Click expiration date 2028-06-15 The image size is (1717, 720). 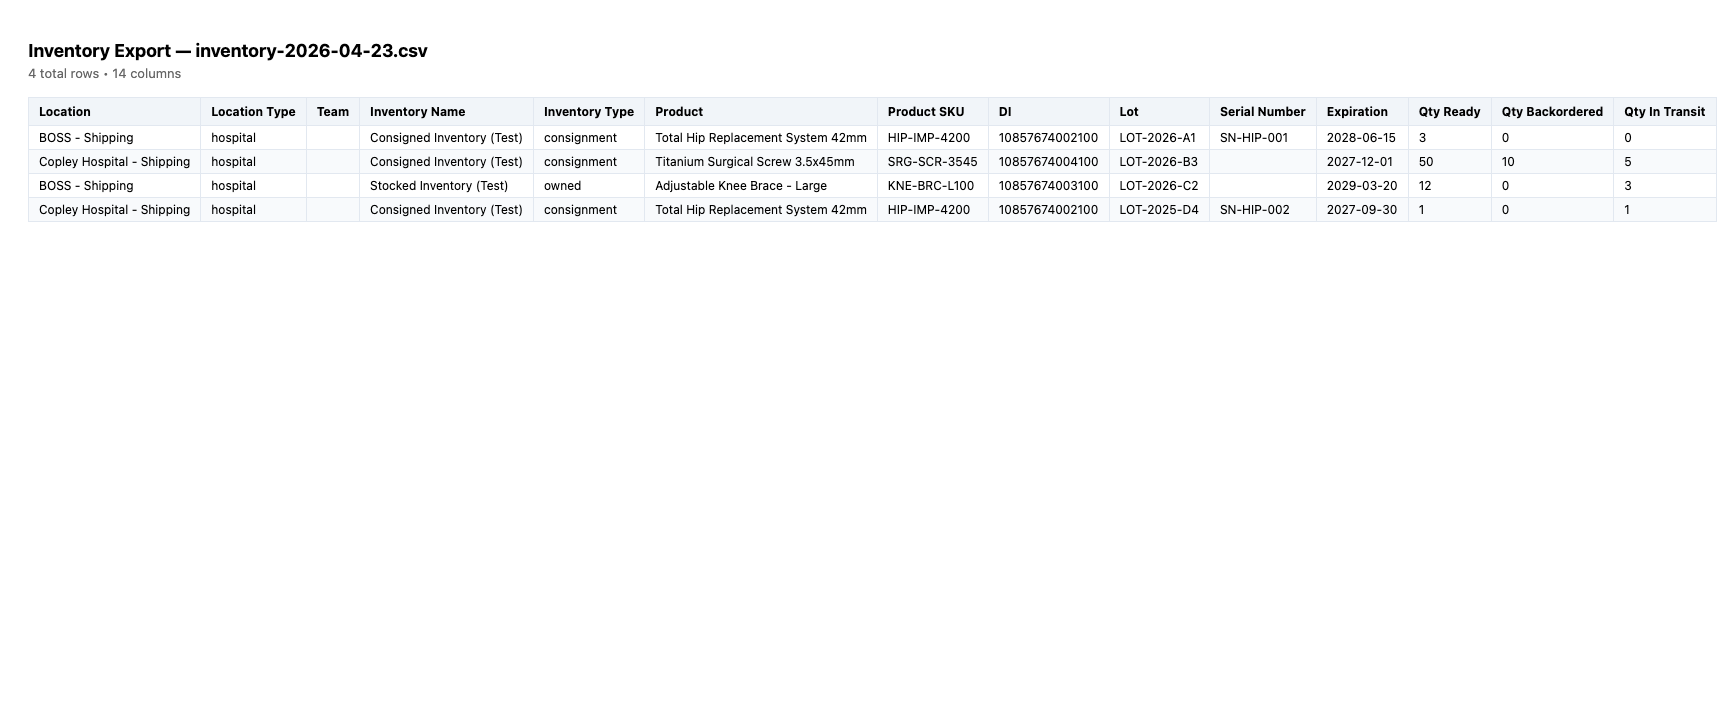1361,138
